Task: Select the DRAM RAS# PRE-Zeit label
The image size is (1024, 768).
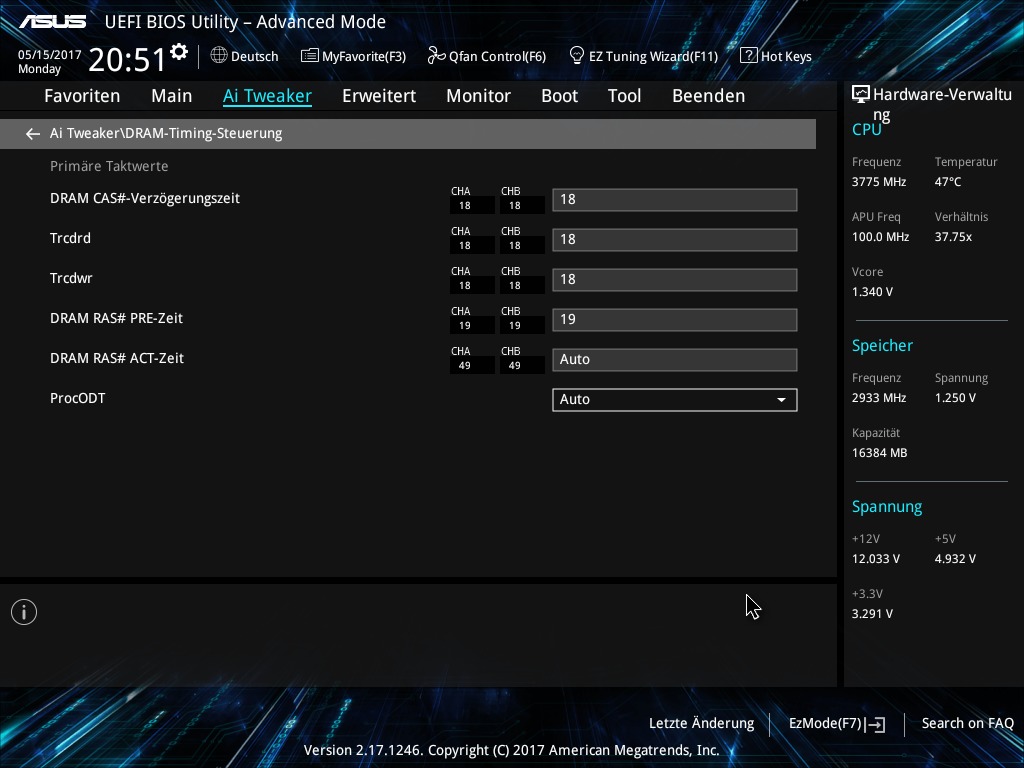Action: pos(116,318)
